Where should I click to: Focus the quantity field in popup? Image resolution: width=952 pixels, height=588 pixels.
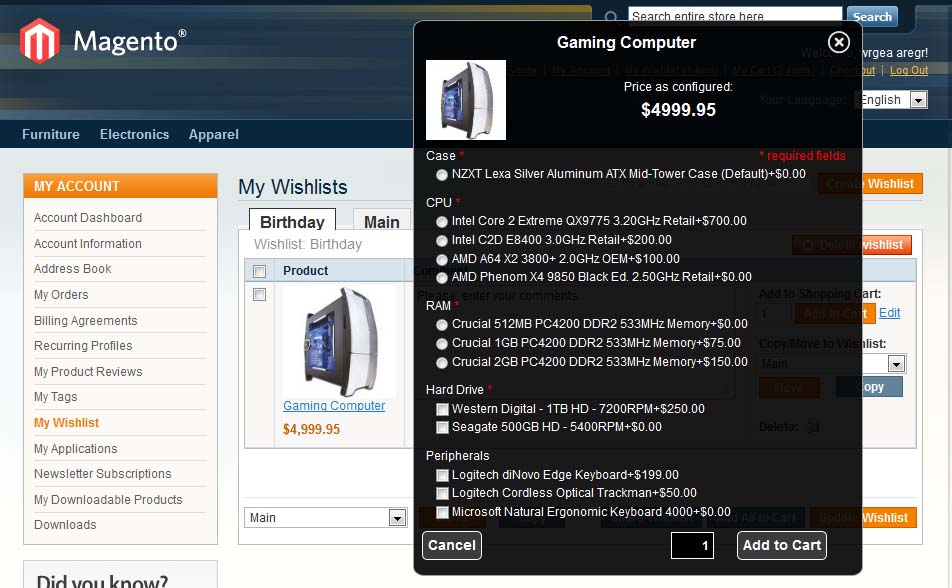click(692, 545)
